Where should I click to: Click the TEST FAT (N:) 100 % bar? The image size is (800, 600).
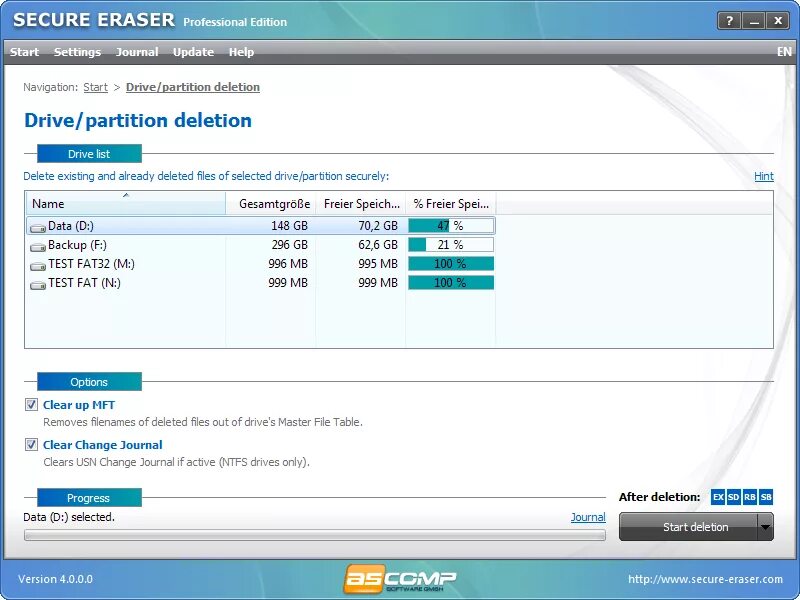click(451, 283)
